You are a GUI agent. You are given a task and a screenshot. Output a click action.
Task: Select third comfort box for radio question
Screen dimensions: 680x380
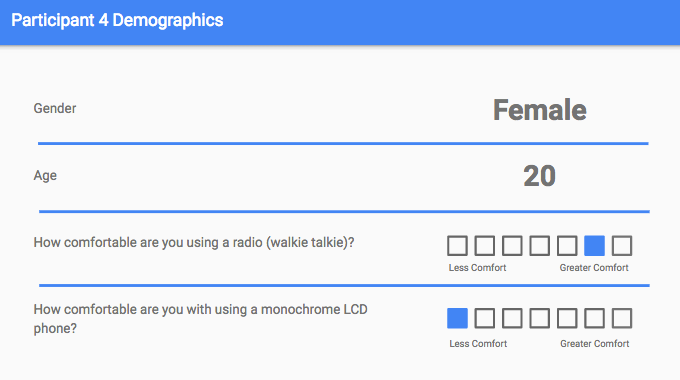click(512, 246)
